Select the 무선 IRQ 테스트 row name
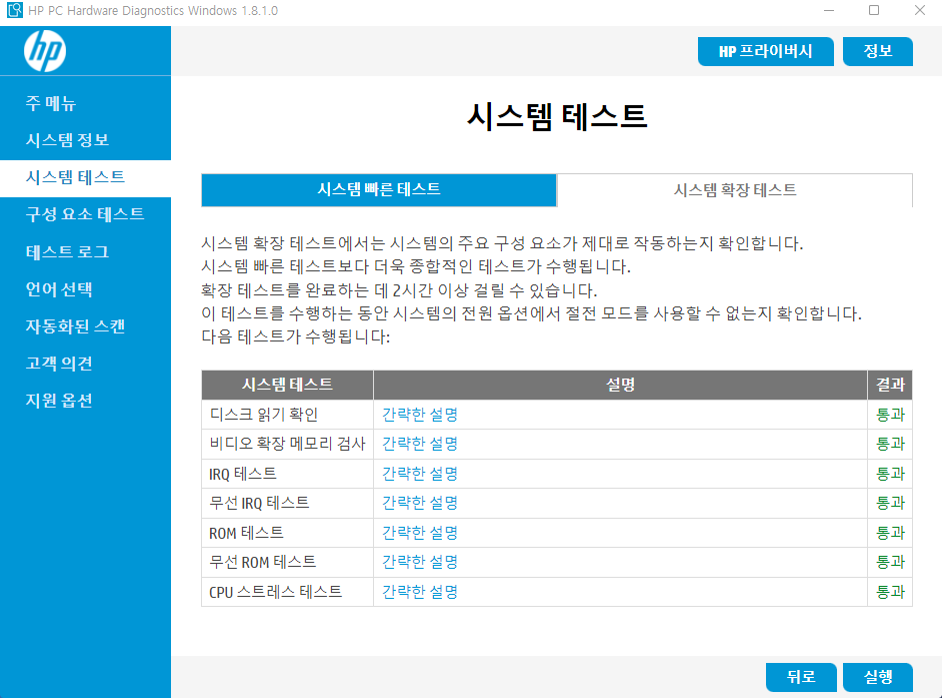The image size is (942, 698). pyautogui.click(x=259, y=503)
